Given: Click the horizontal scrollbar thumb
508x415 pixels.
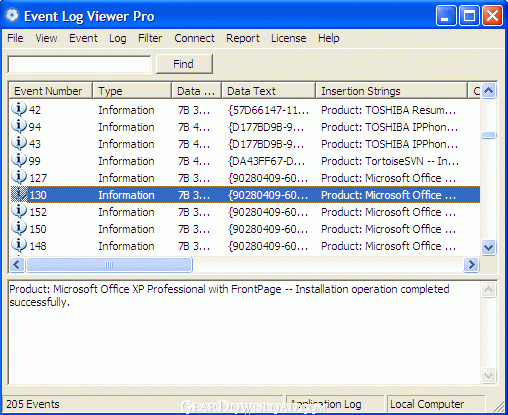Looking at the screenshot, I should coord(109,265).
